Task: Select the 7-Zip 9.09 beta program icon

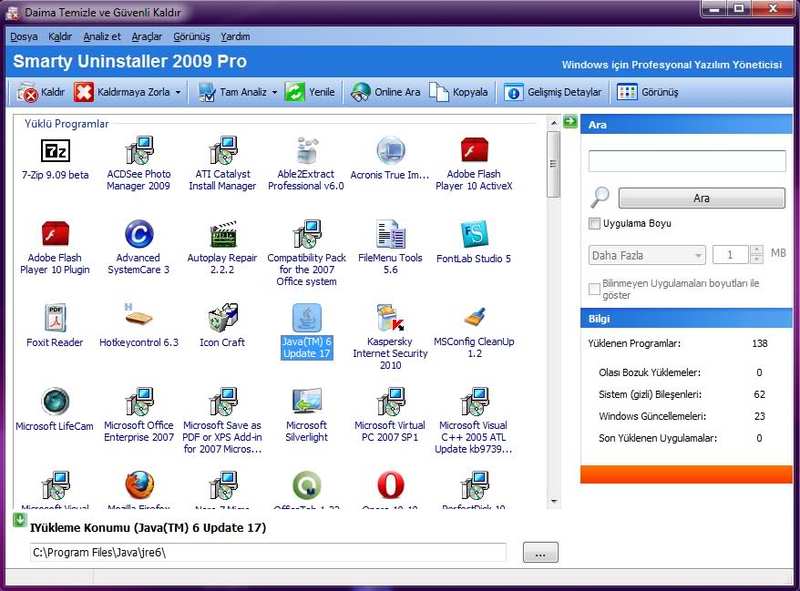Action: tap(55, 151)
